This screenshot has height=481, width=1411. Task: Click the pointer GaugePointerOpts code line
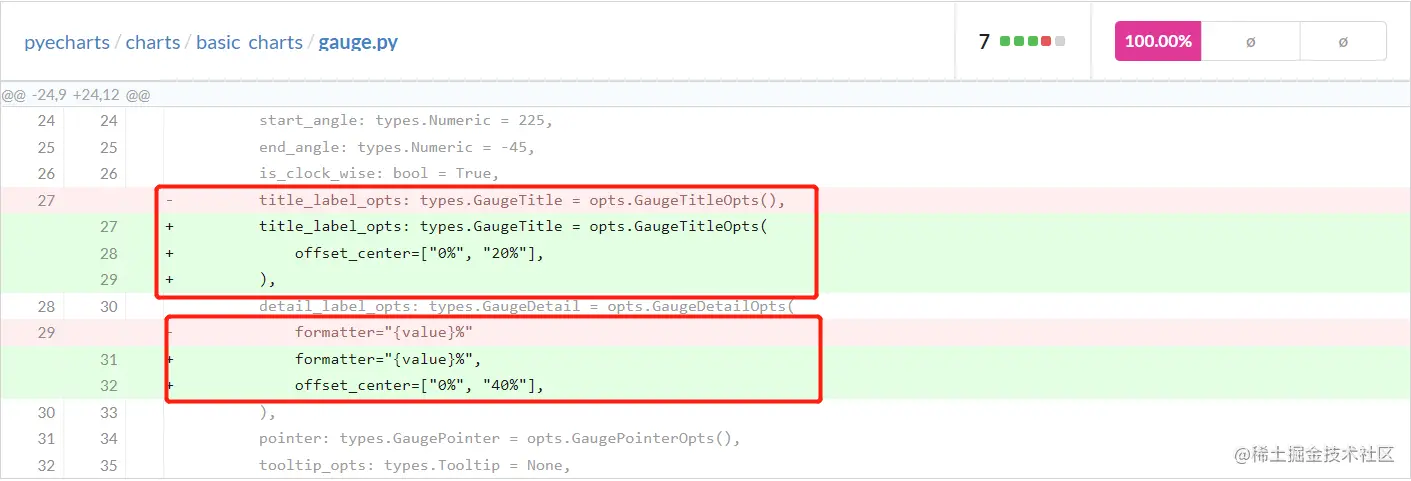tap(499, 438)
